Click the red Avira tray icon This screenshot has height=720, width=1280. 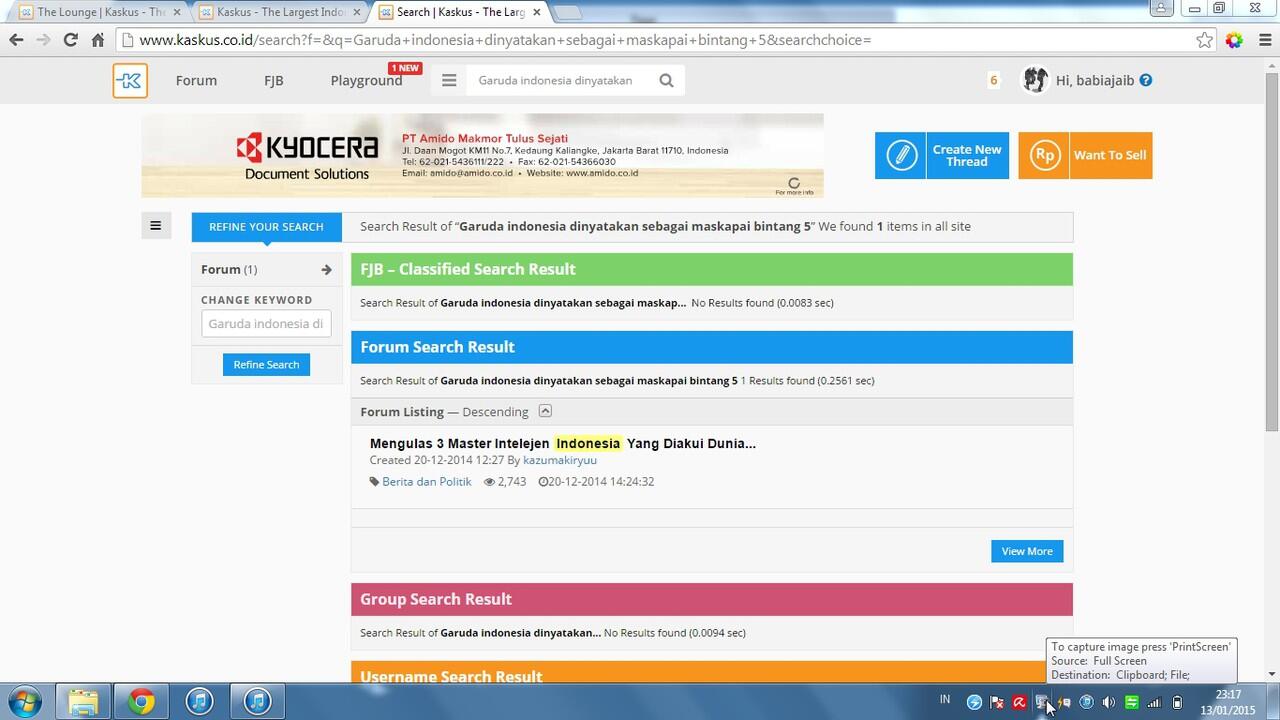[1019, 703]
